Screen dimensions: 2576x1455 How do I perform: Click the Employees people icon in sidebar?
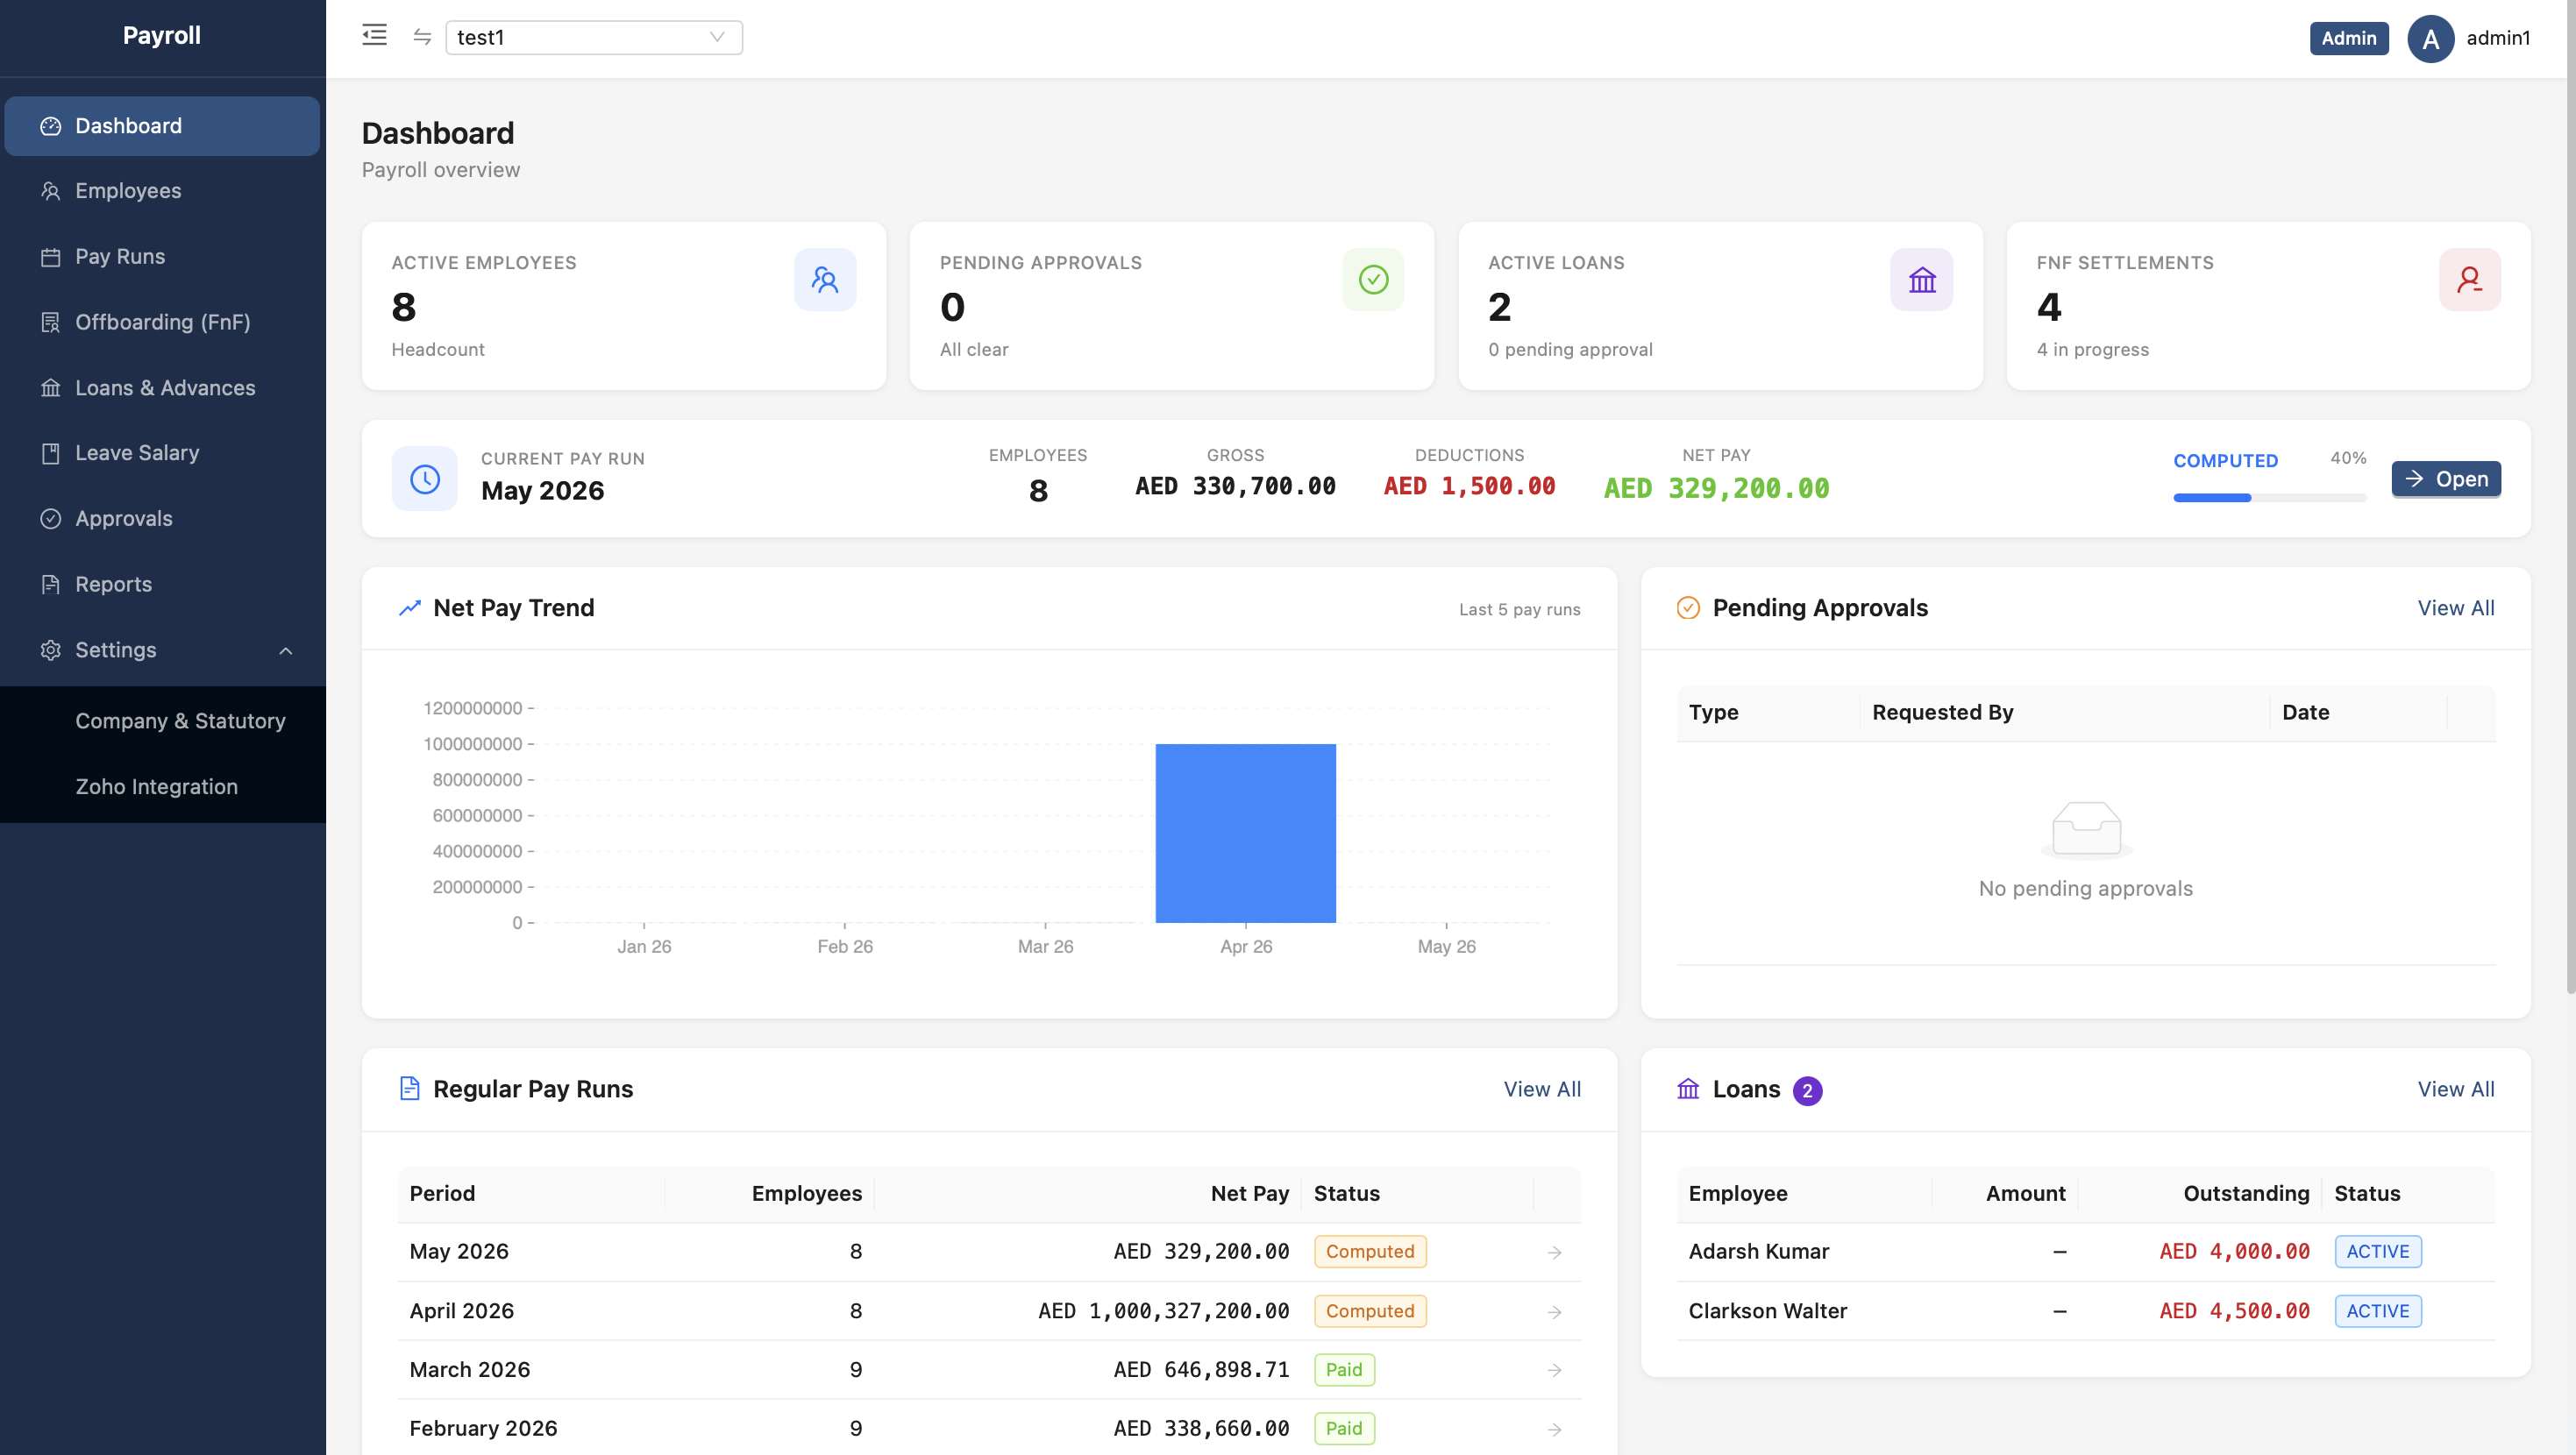(50, 191)
